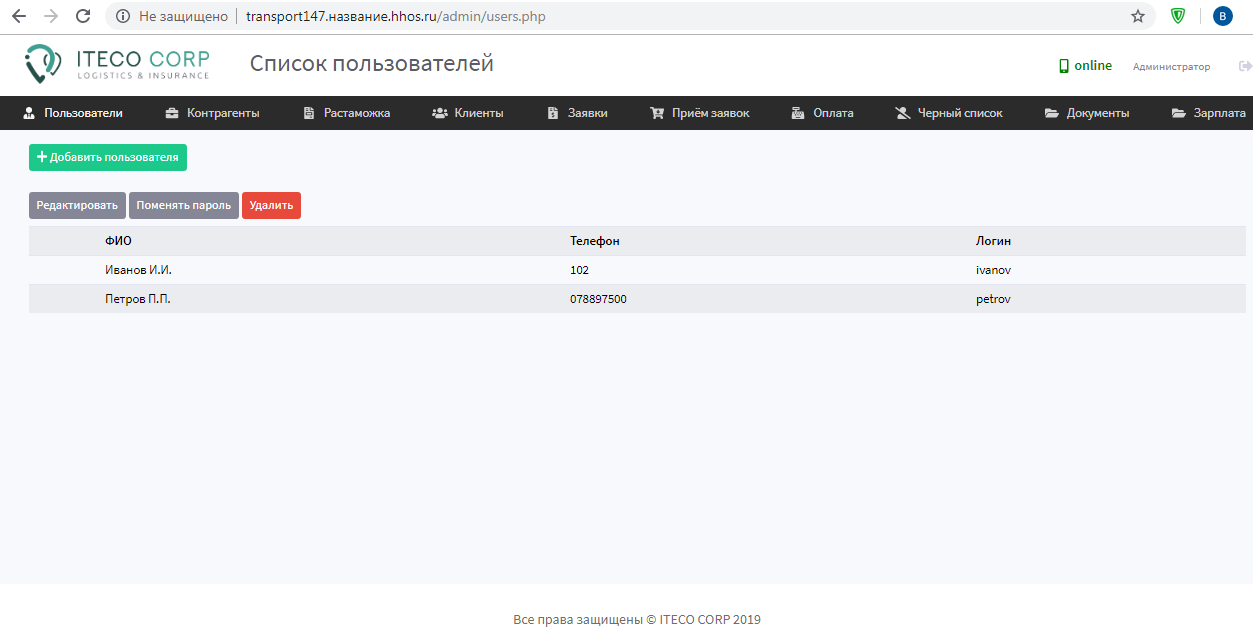Click the Редактировать button

coord(77,205)
